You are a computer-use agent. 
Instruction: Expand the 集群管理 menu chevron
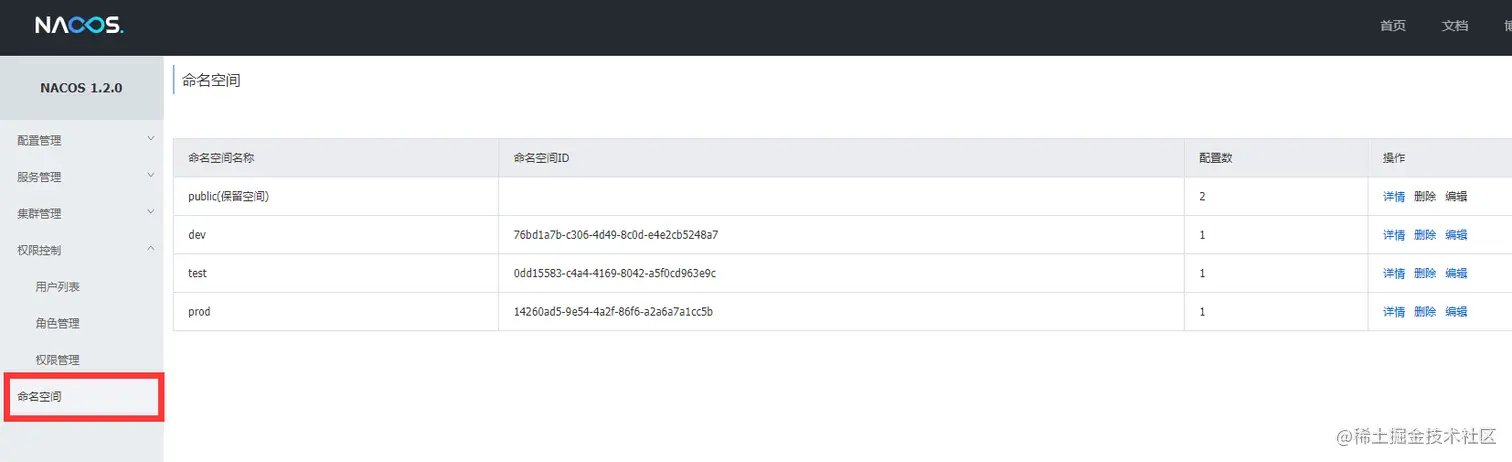tap(151, 212)
